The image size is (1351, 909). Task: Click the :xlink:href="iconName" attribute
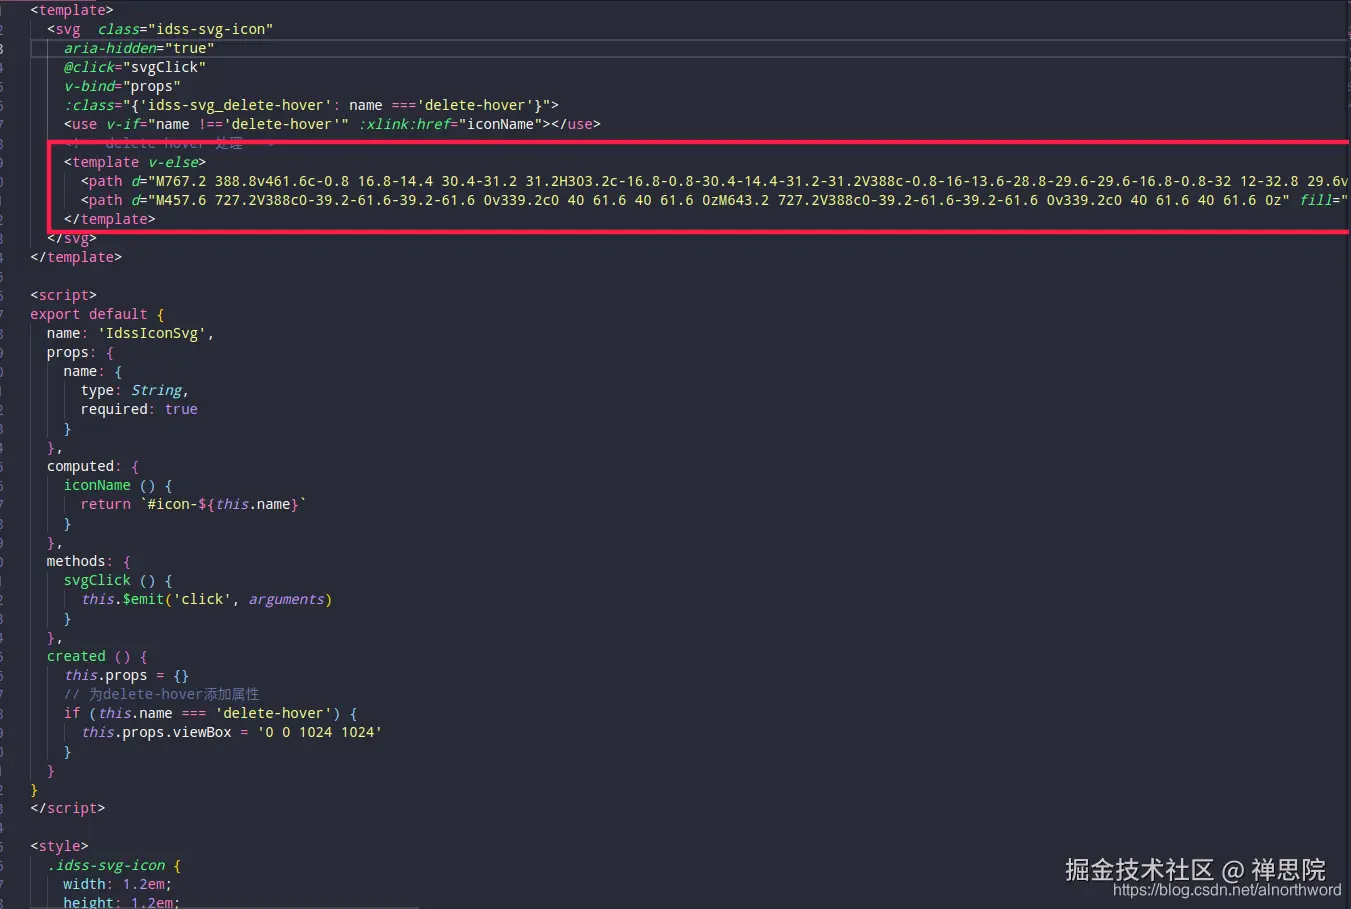[x=450, y=124]
